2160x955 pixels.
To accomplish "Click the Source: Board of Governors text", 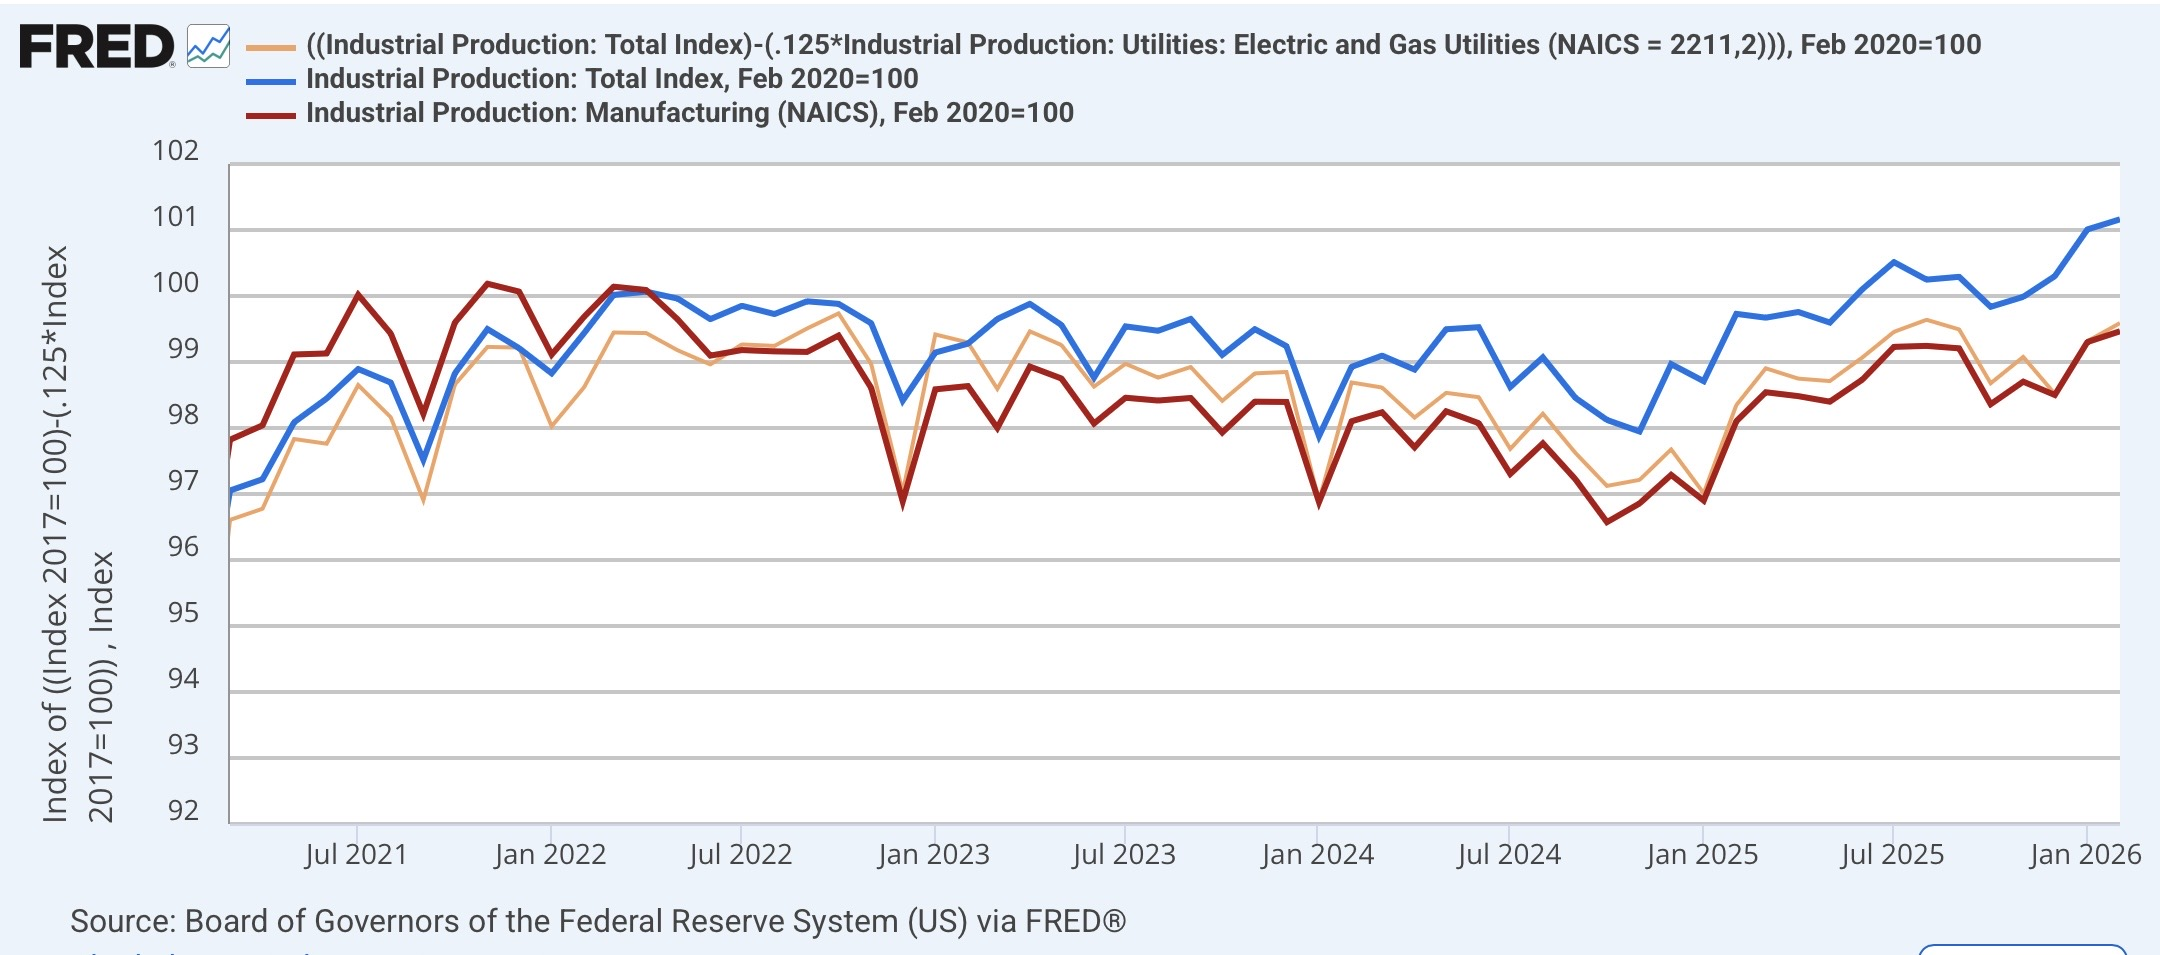I will 598,921.
